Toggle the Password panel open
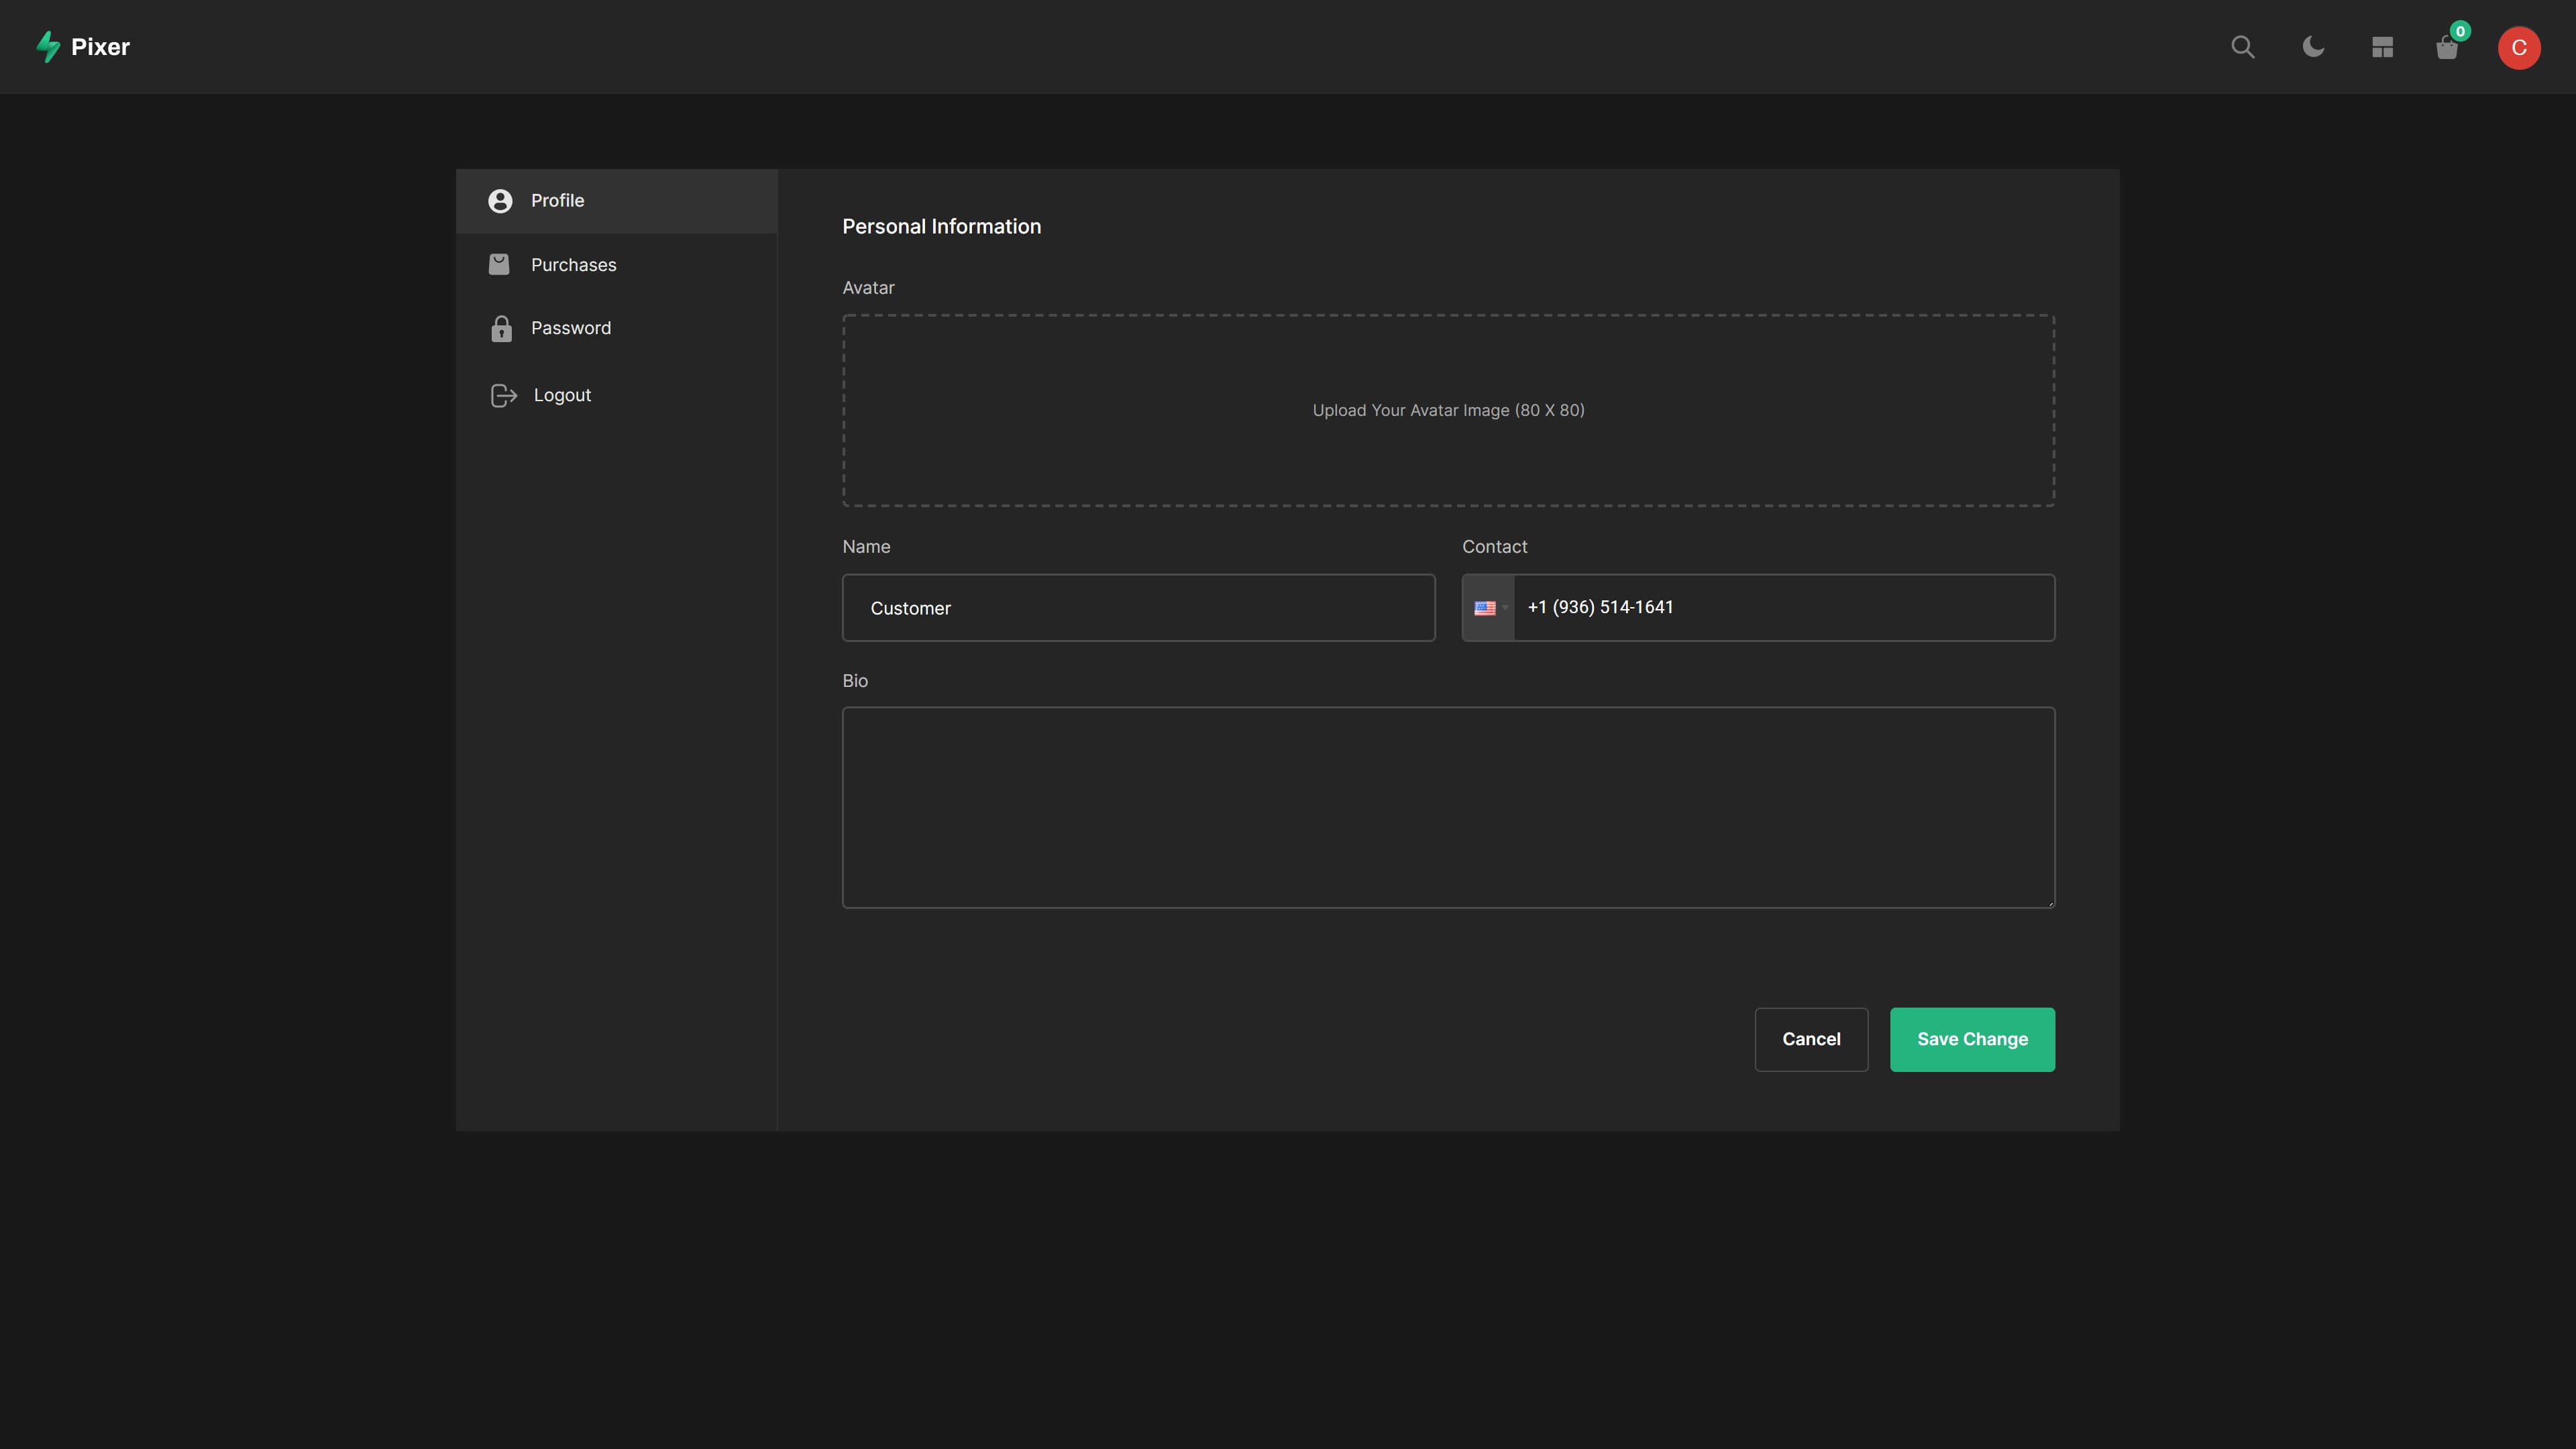The height and width of the screenshot is (1449, 2576). 571,328
